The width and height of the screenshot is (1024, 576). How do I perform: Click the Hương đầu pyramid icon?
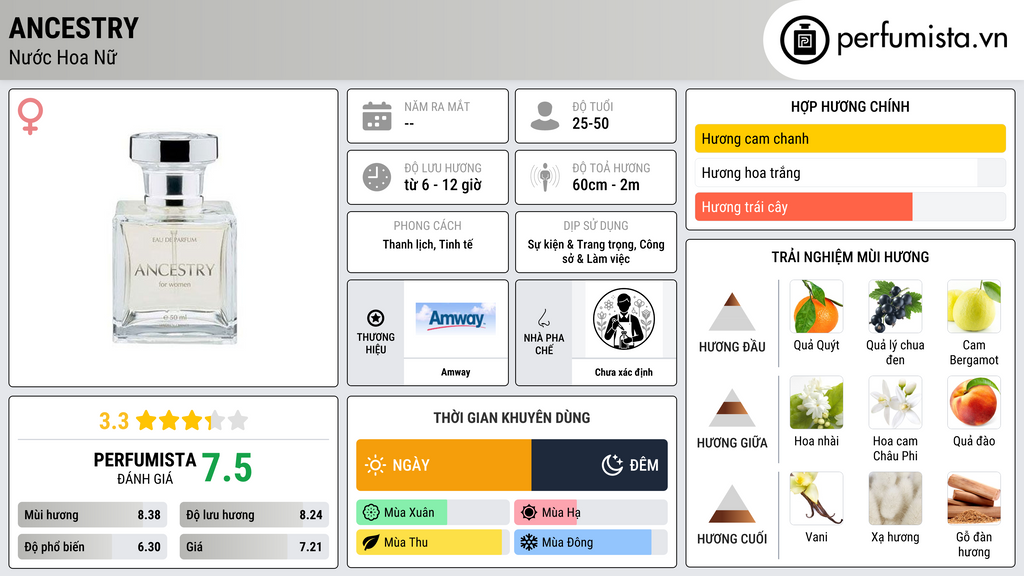(x=731, y=312)
